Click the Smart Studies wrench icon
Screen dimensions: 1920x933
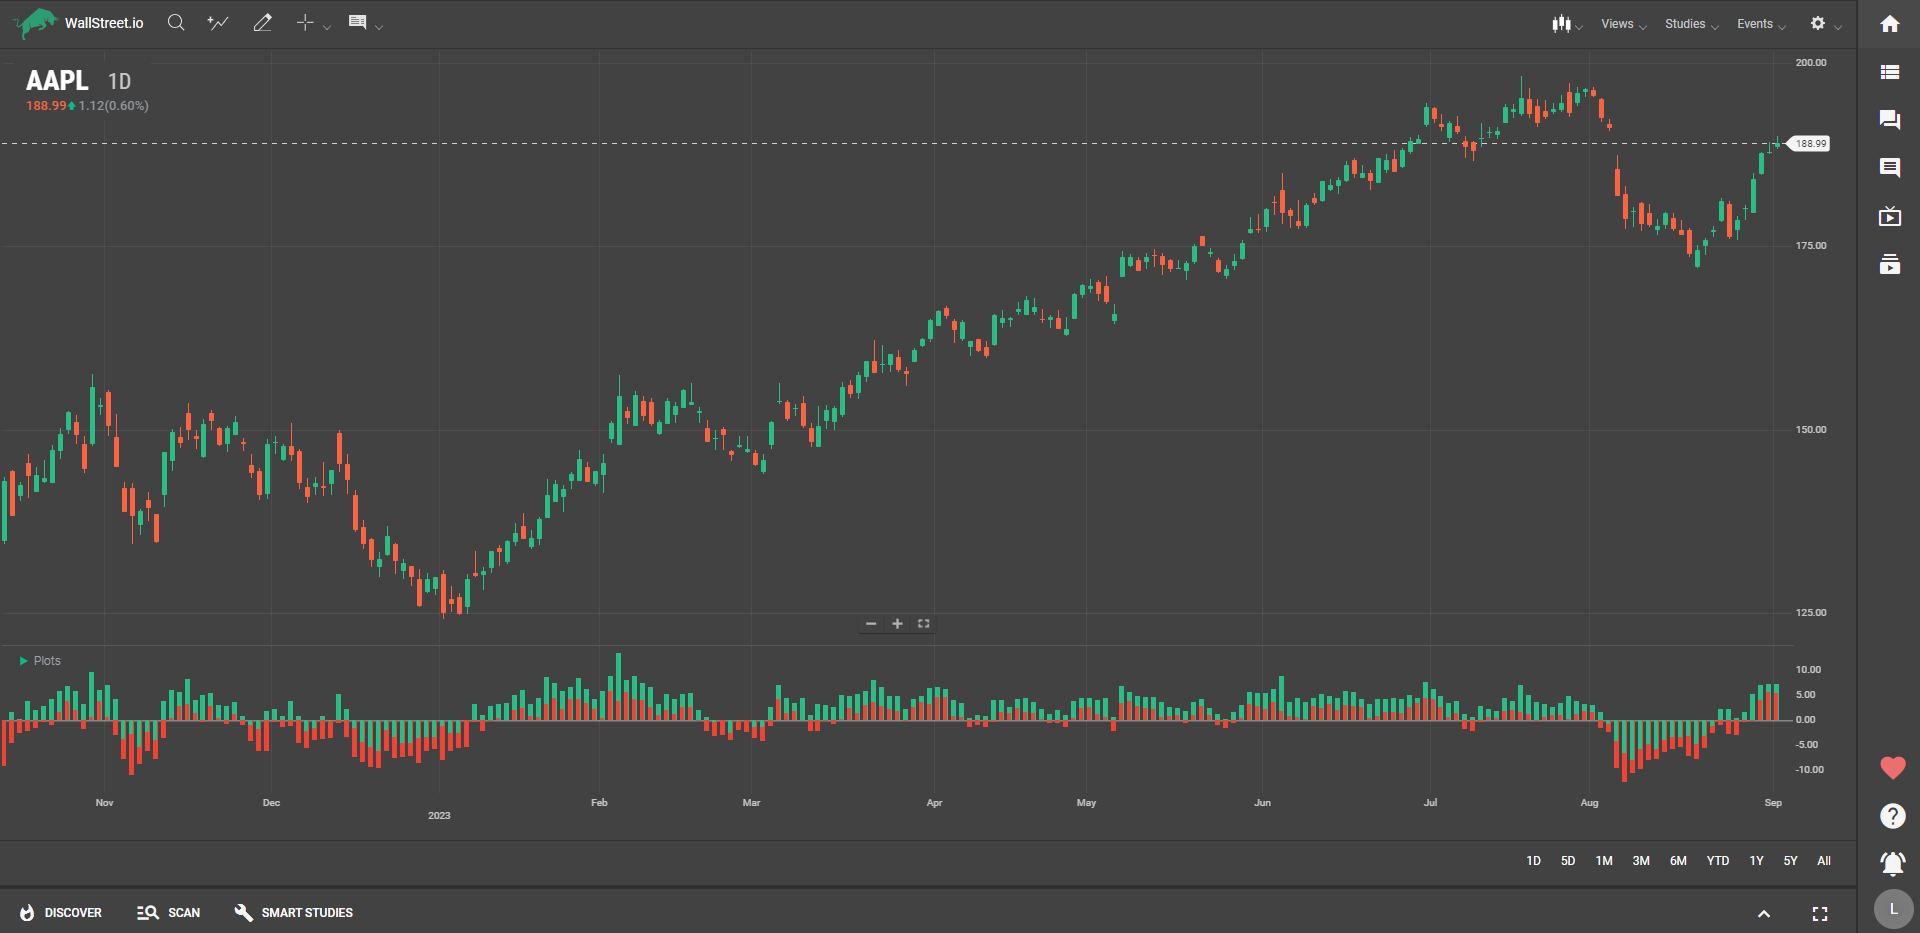point(243,913)
